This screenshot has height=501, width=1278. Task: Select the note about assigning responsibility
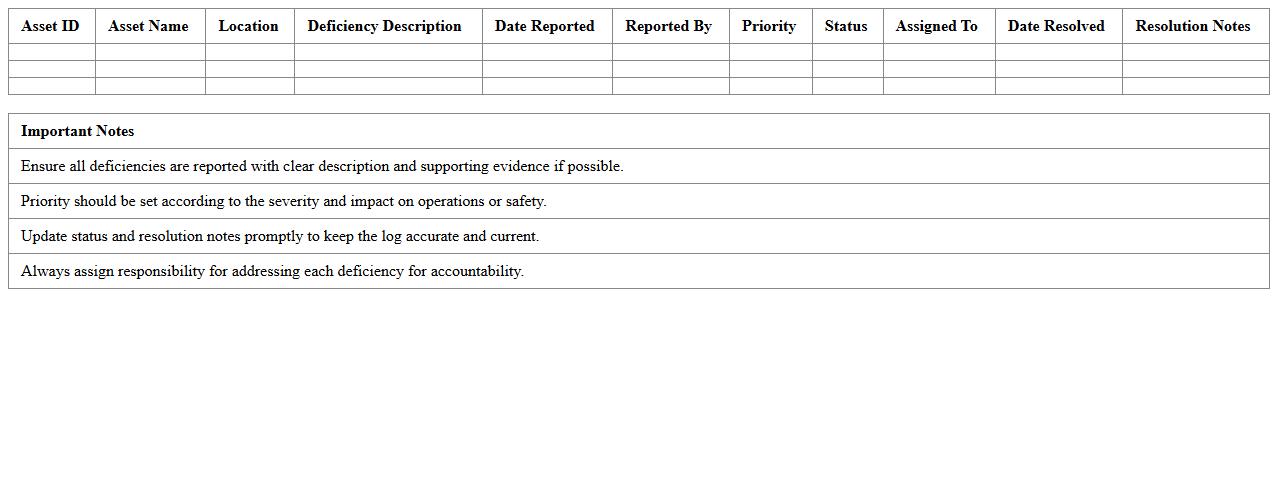[272, 271]
